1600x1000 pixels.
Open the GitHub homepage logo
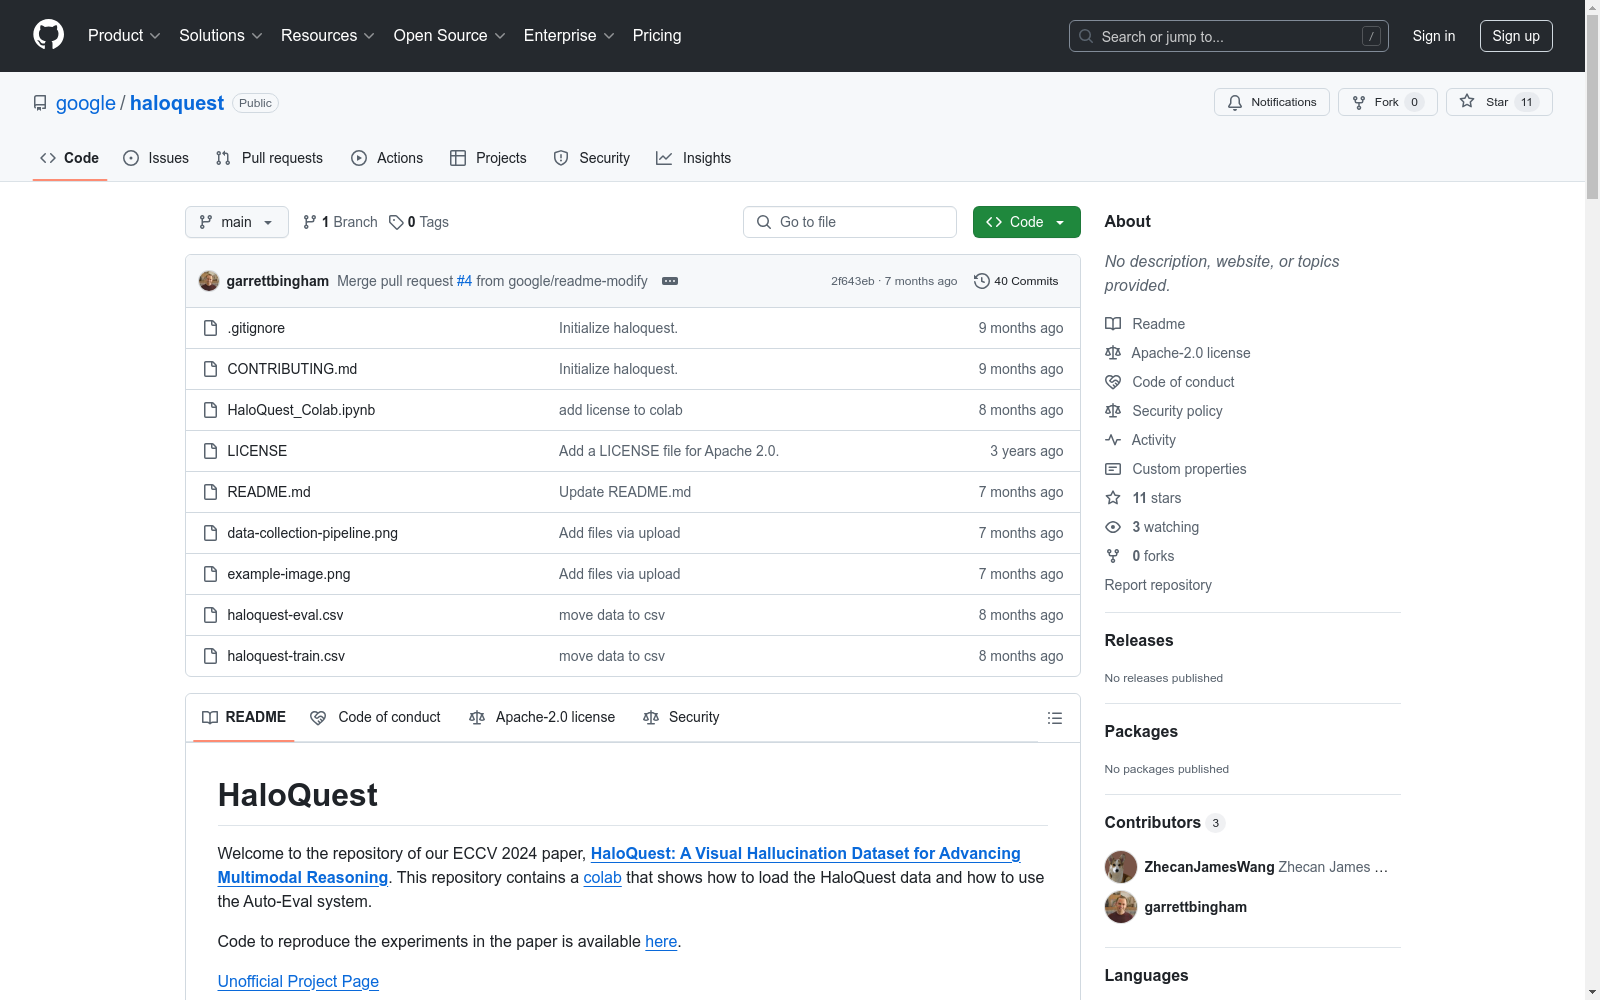coord(48,35)
